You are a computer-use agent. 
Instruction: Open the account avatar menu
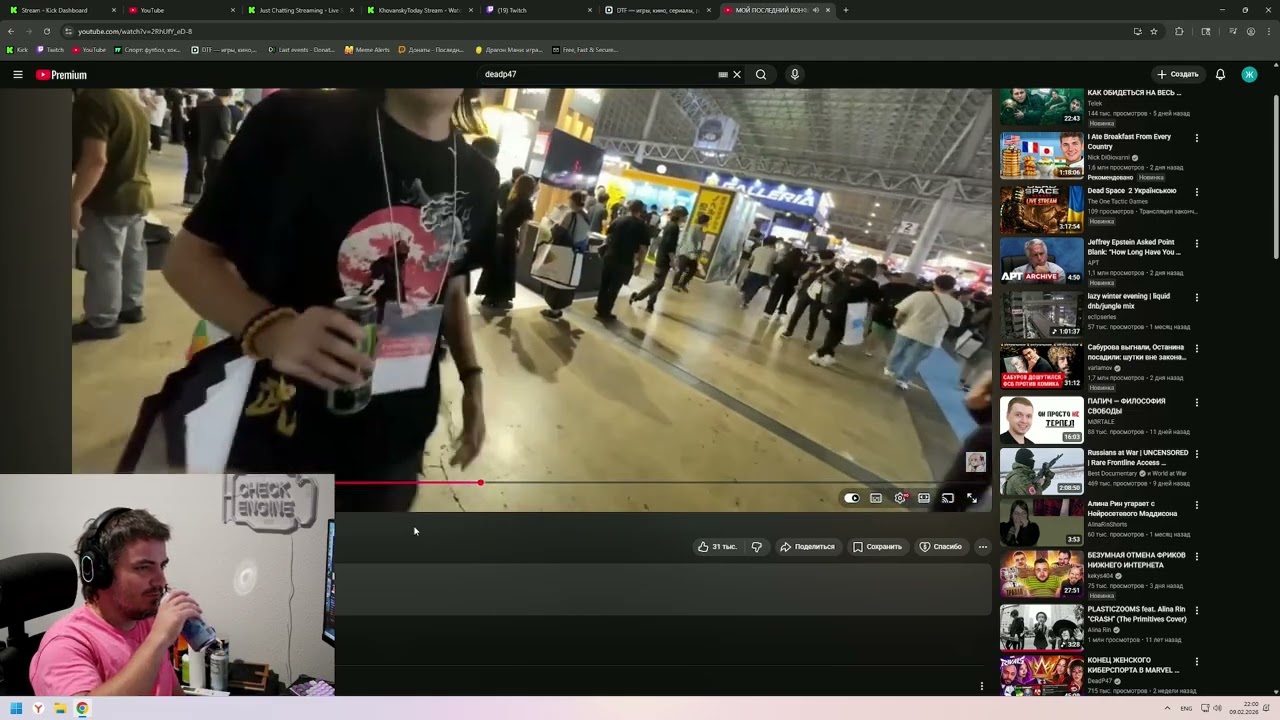[1249, 74]
